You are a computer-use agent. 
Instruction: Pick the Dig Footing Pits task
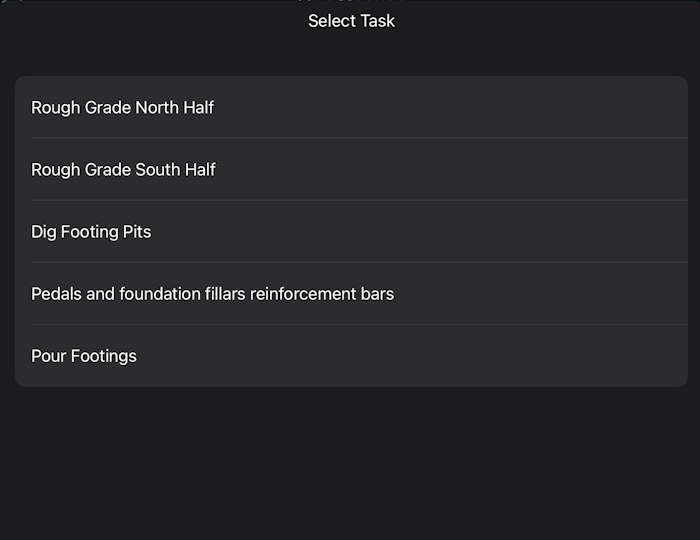[x=92, y=231]
